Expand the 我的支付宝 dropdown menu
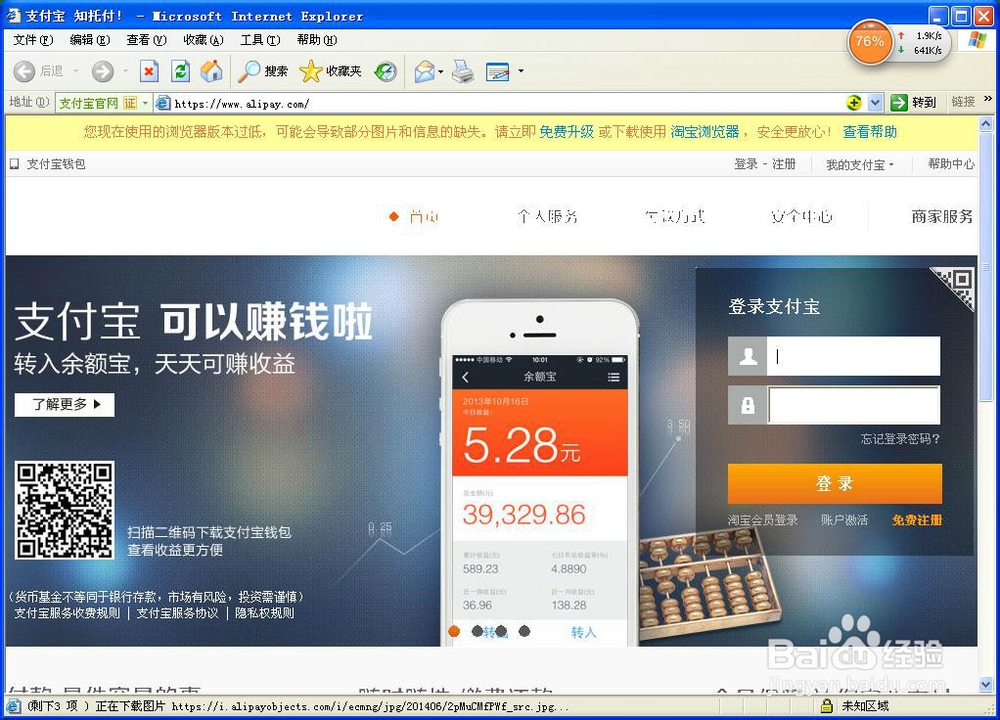Screen dimensions: 1000x720 [860, 165]
